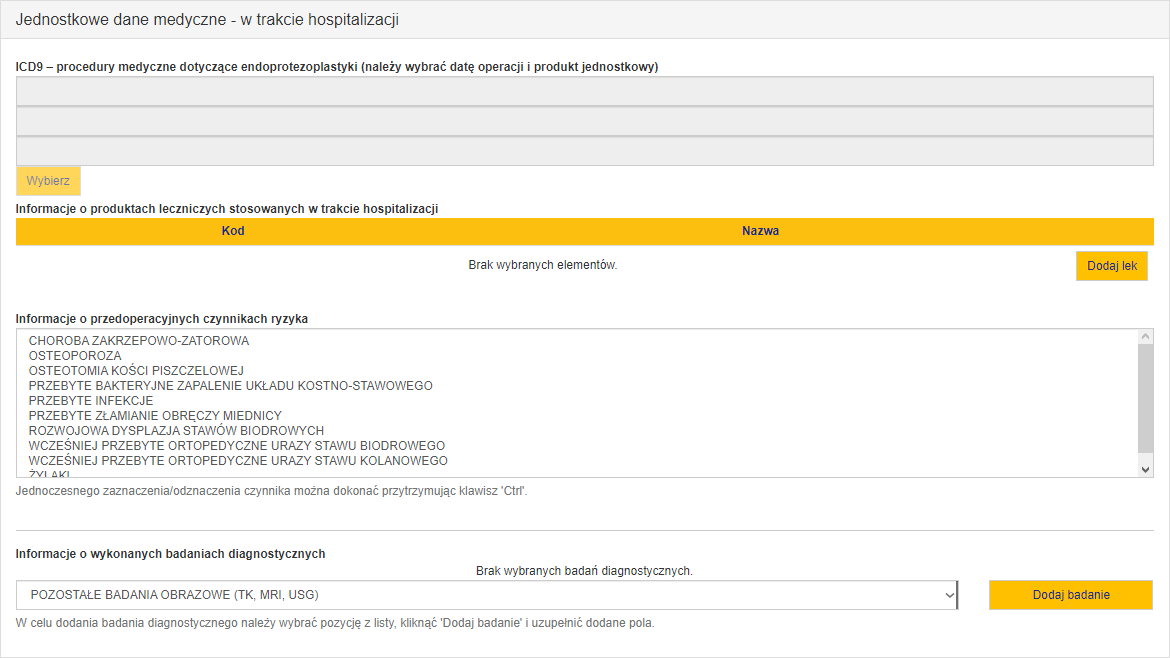
Task: Click the third ICD9 procedure field
Action: point(584,151)
